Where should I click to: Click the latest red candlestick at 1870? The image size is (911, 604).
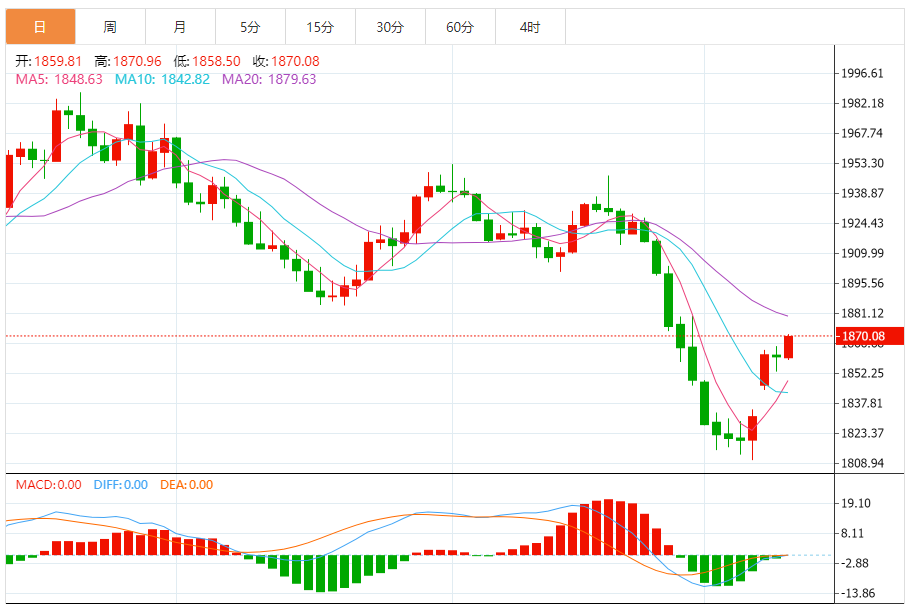click(x=788, y=347)
